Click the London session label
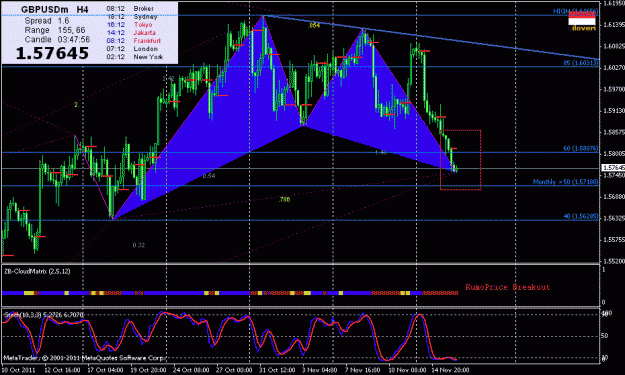 [145, 49]
